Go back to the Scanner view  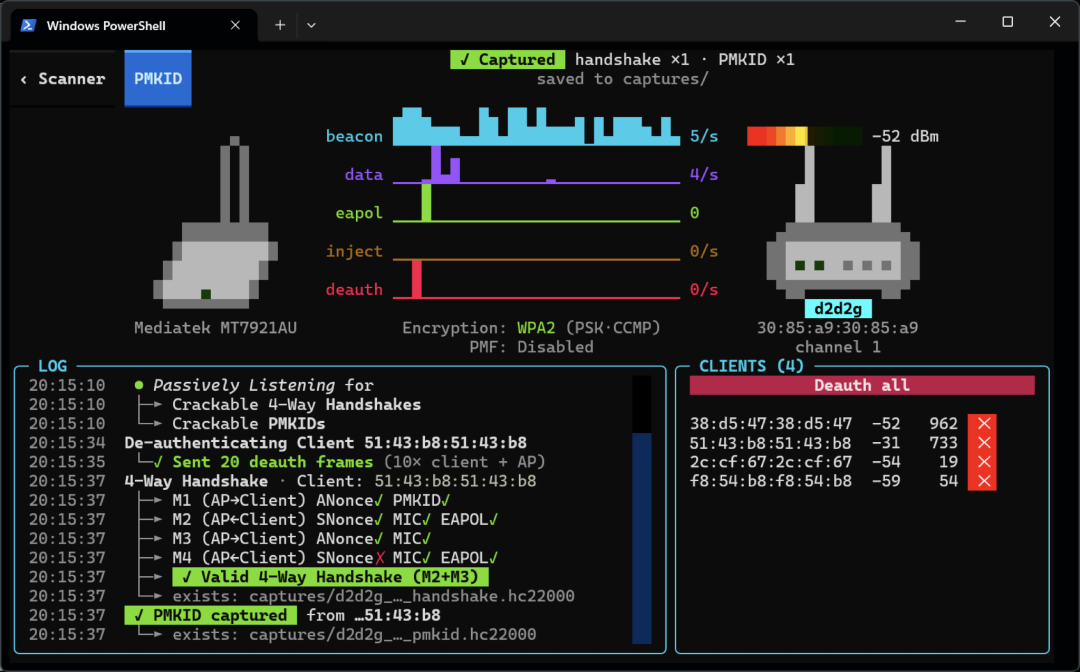click(x=63, y=78)
